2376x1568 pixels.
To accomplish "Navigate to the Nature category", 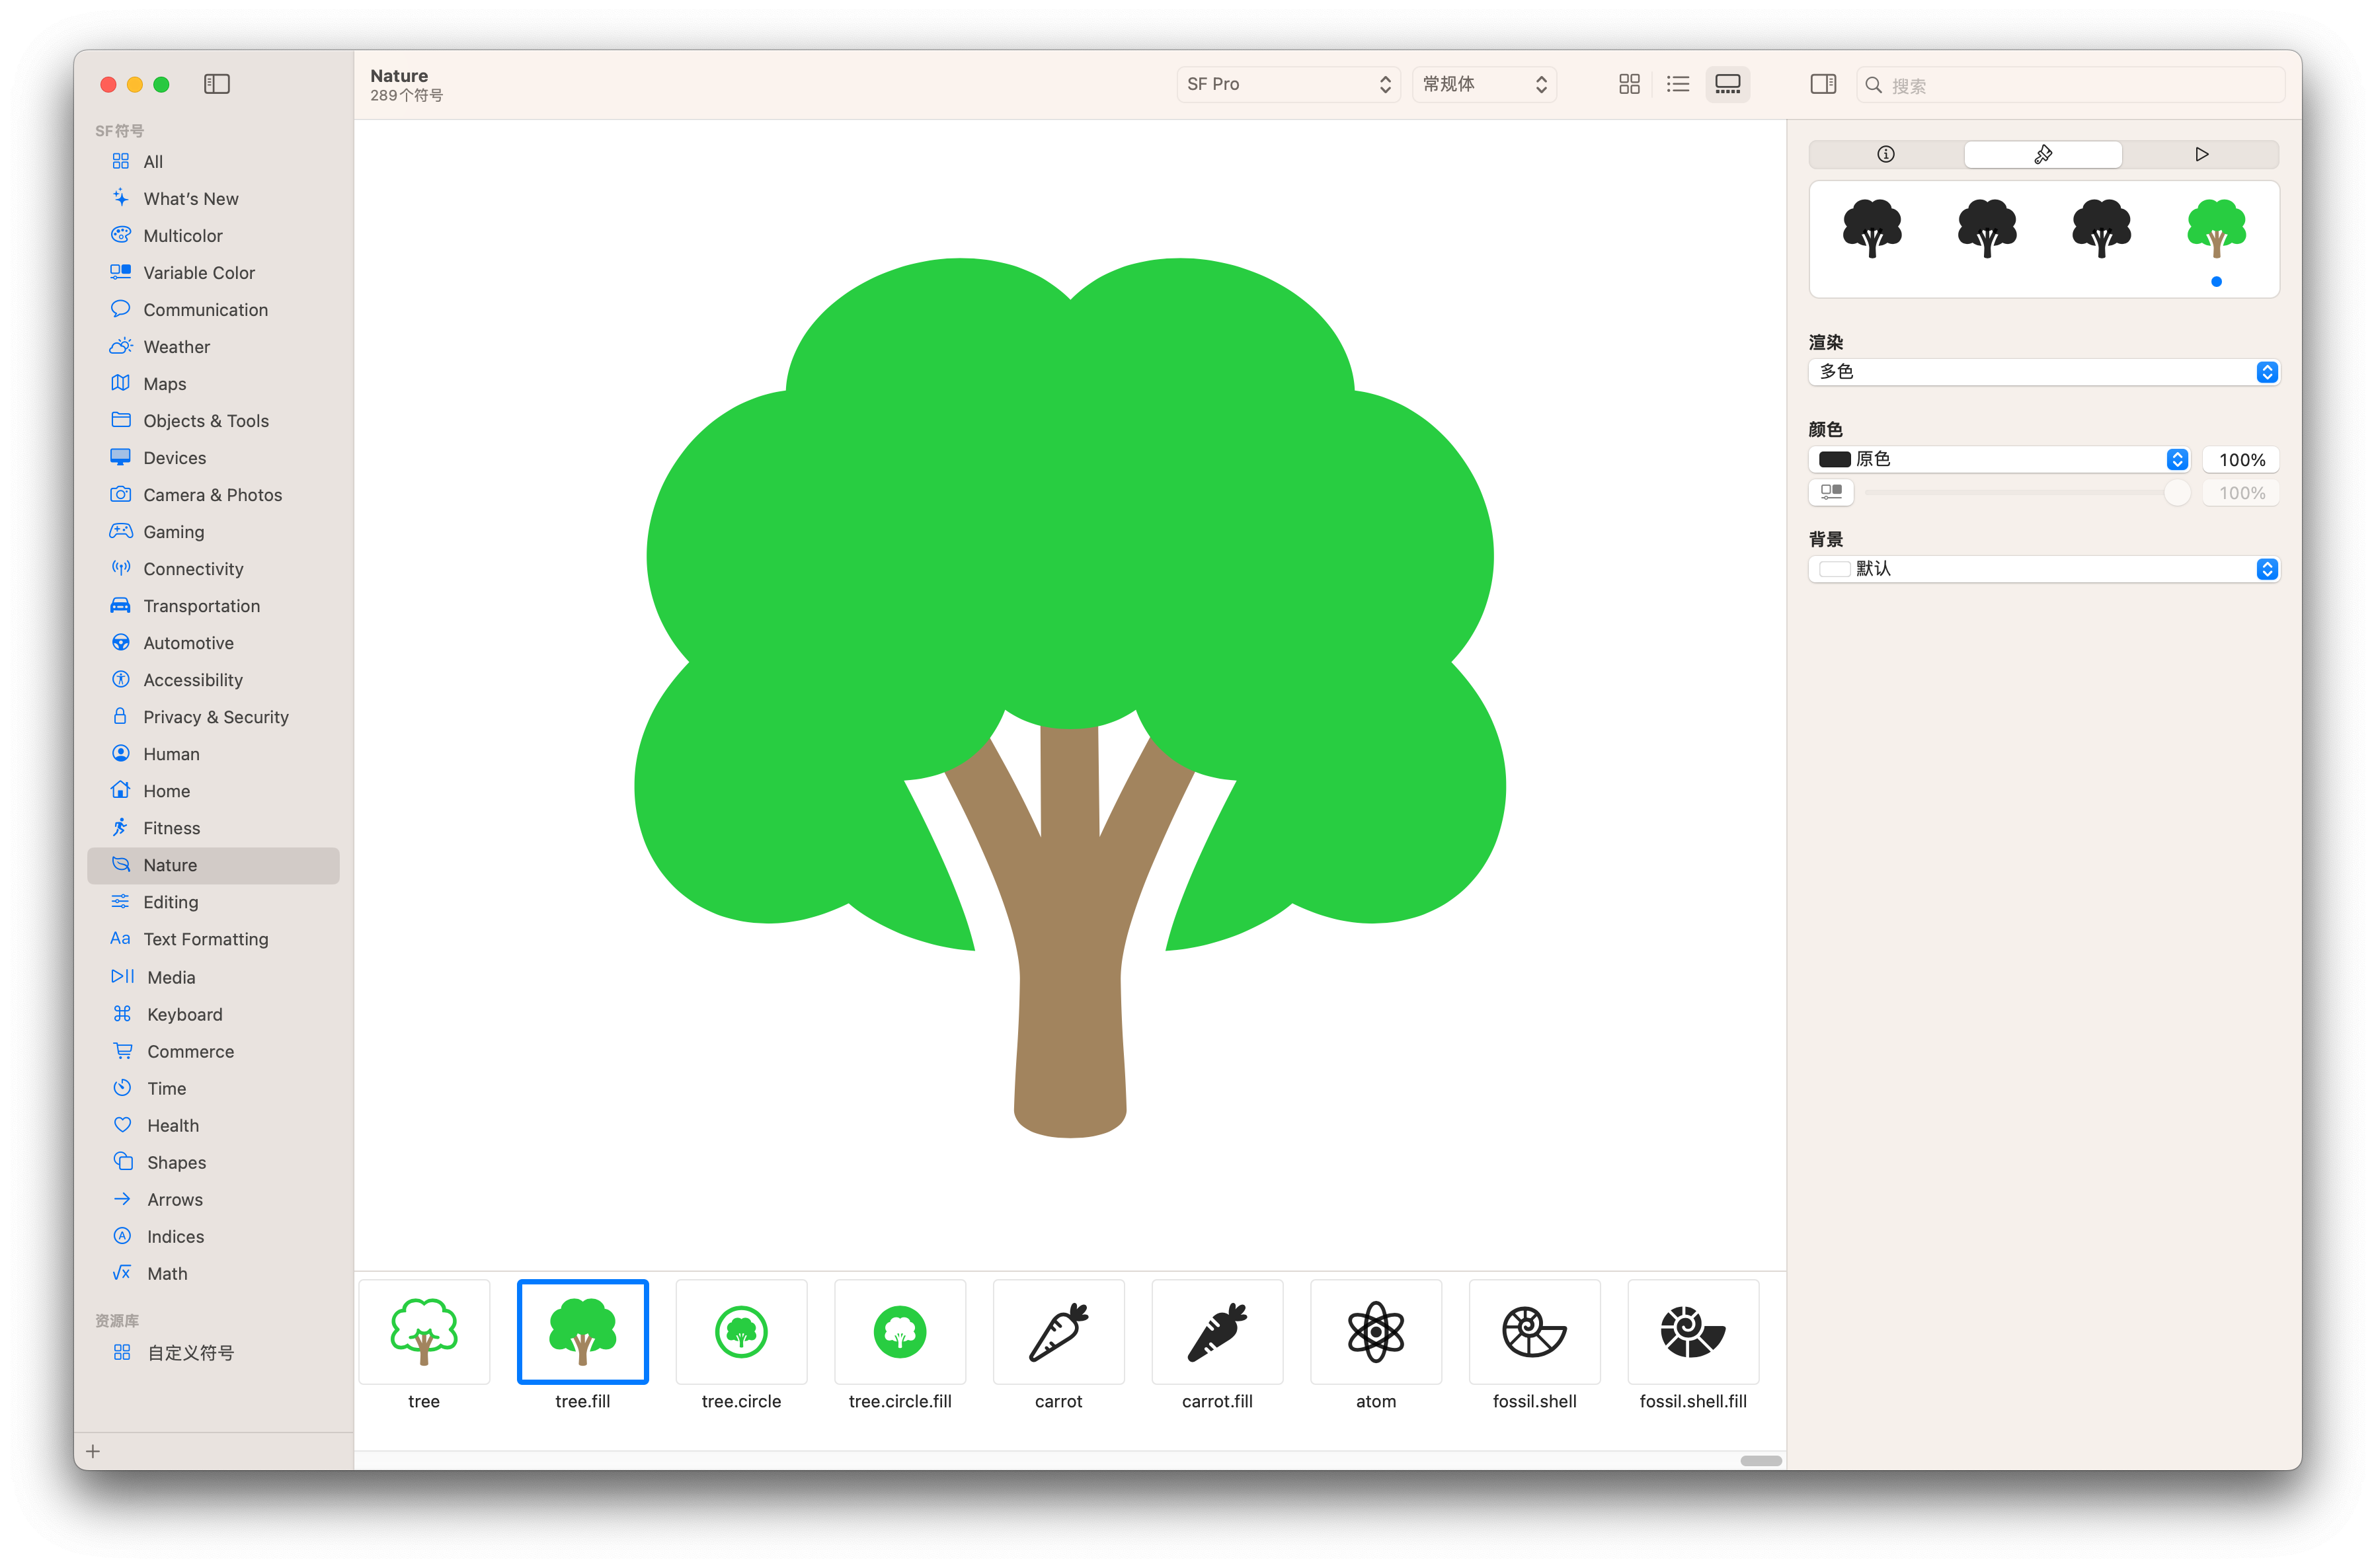I will pyautogui.click(x=170, y=865).
